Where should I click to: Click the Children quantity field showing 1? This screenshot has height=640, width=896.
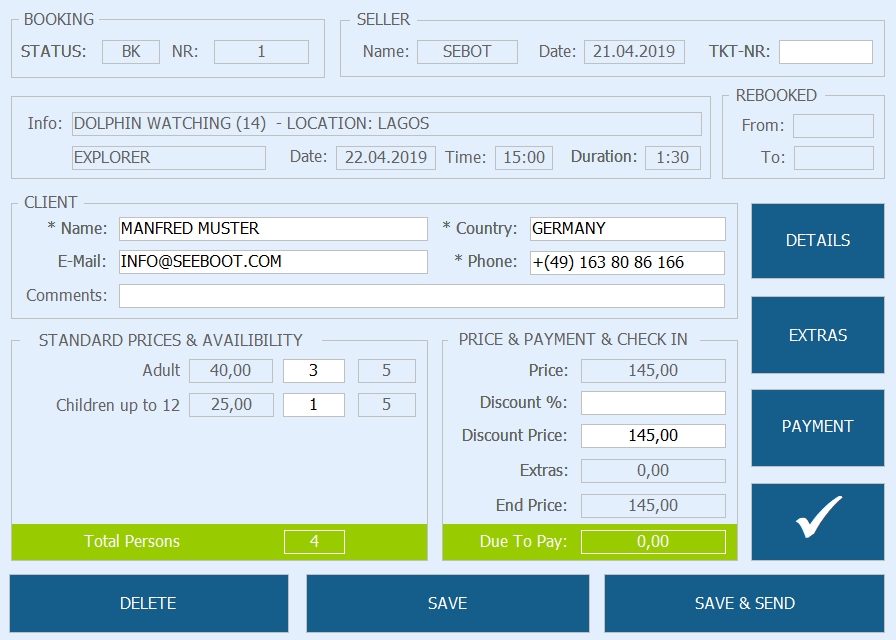314,405
